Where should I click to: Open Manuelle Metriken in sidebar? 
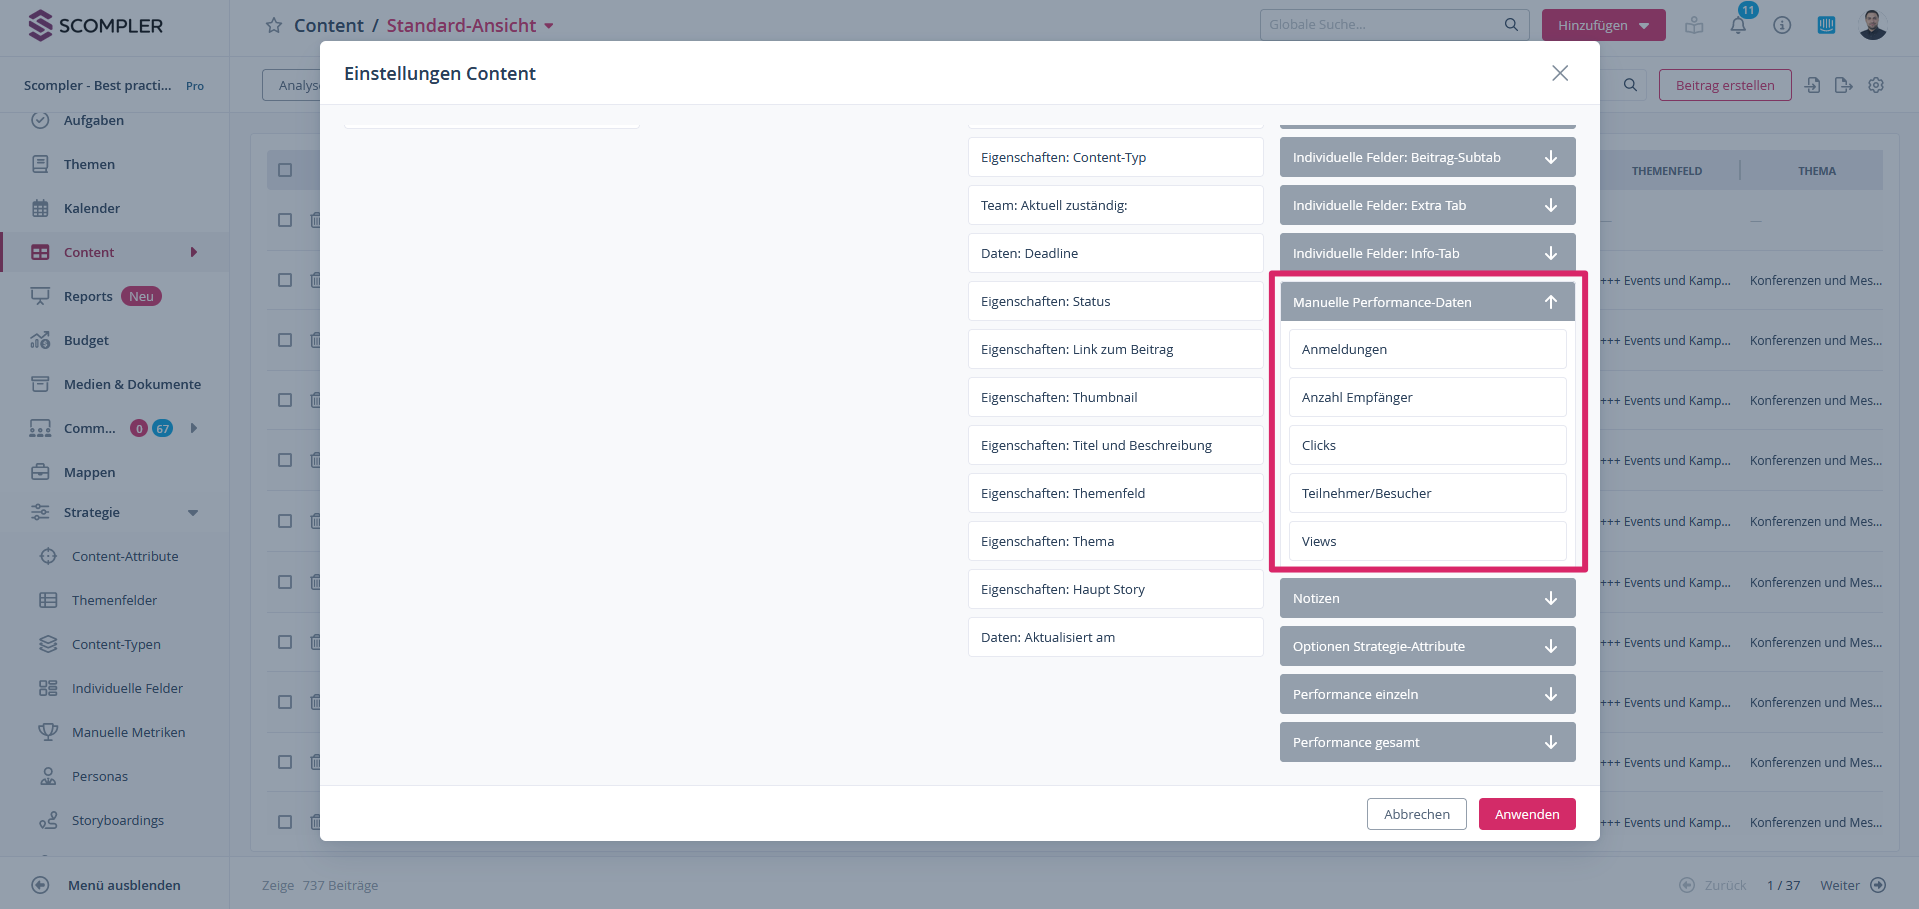(128, 732)
